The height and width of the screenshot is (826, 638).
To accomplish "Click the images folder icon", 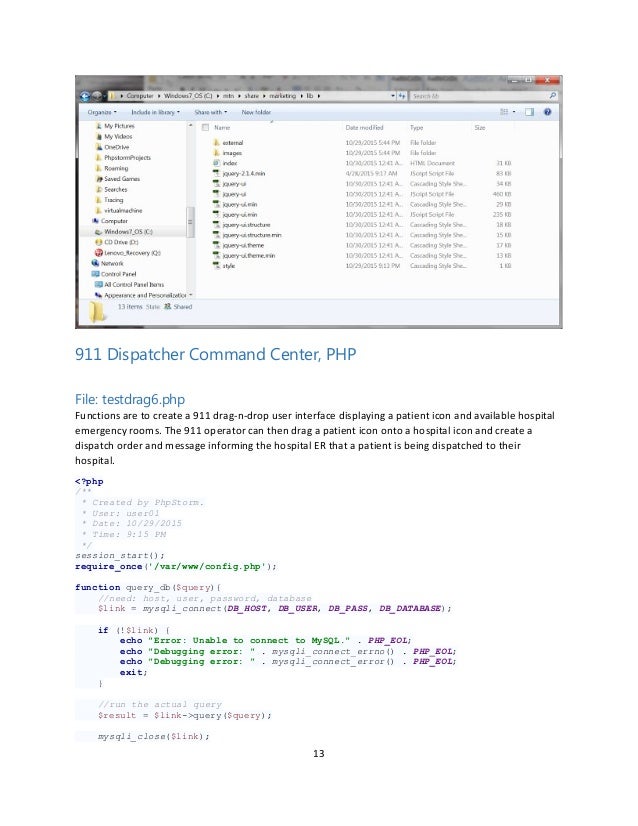I will coord(216,153).
